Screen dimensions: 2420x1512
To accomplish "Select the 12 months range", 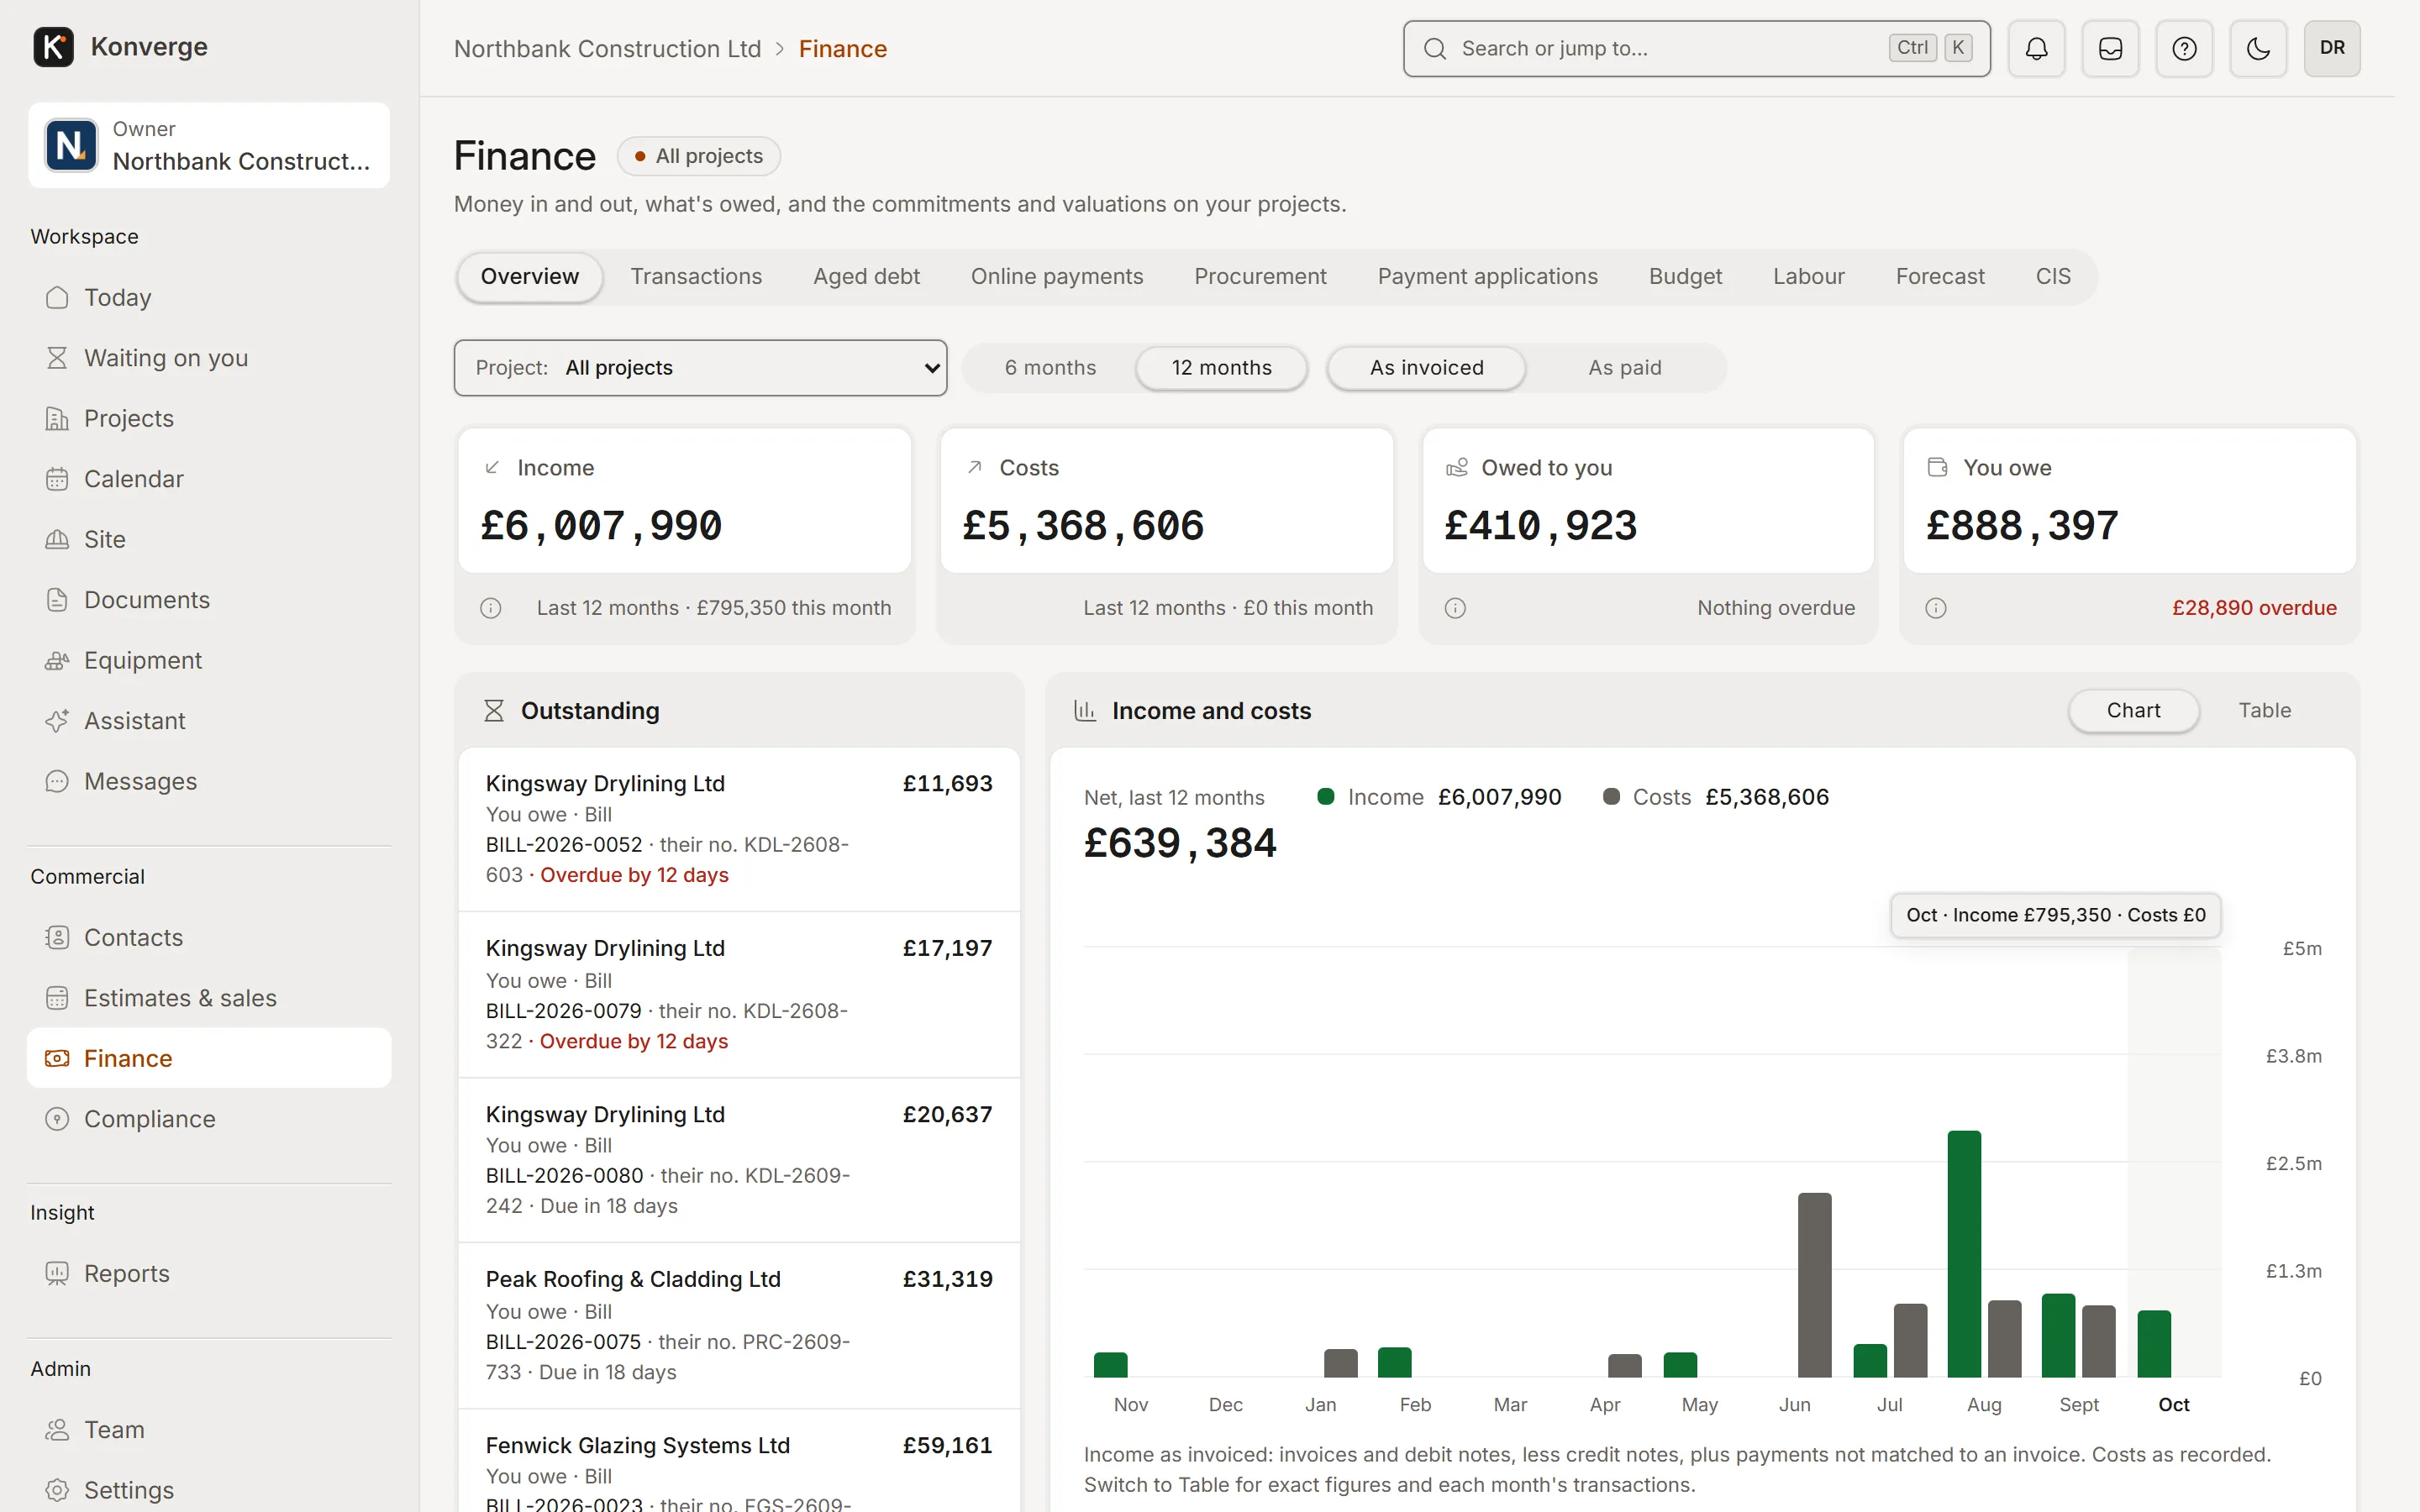I will pyautogui.click(x=1221, y=368).
